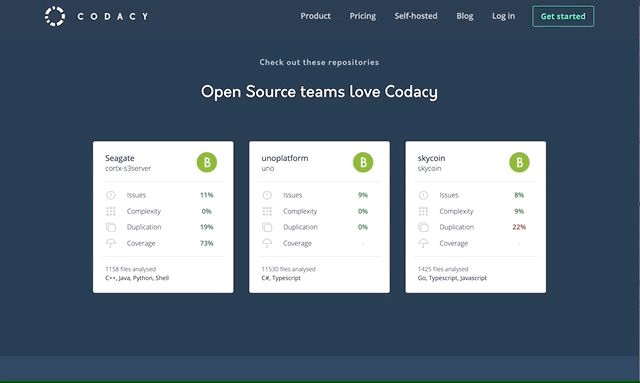640x383 pixels.
Task: Click the Get started button
Action: [x=563, y=16]
